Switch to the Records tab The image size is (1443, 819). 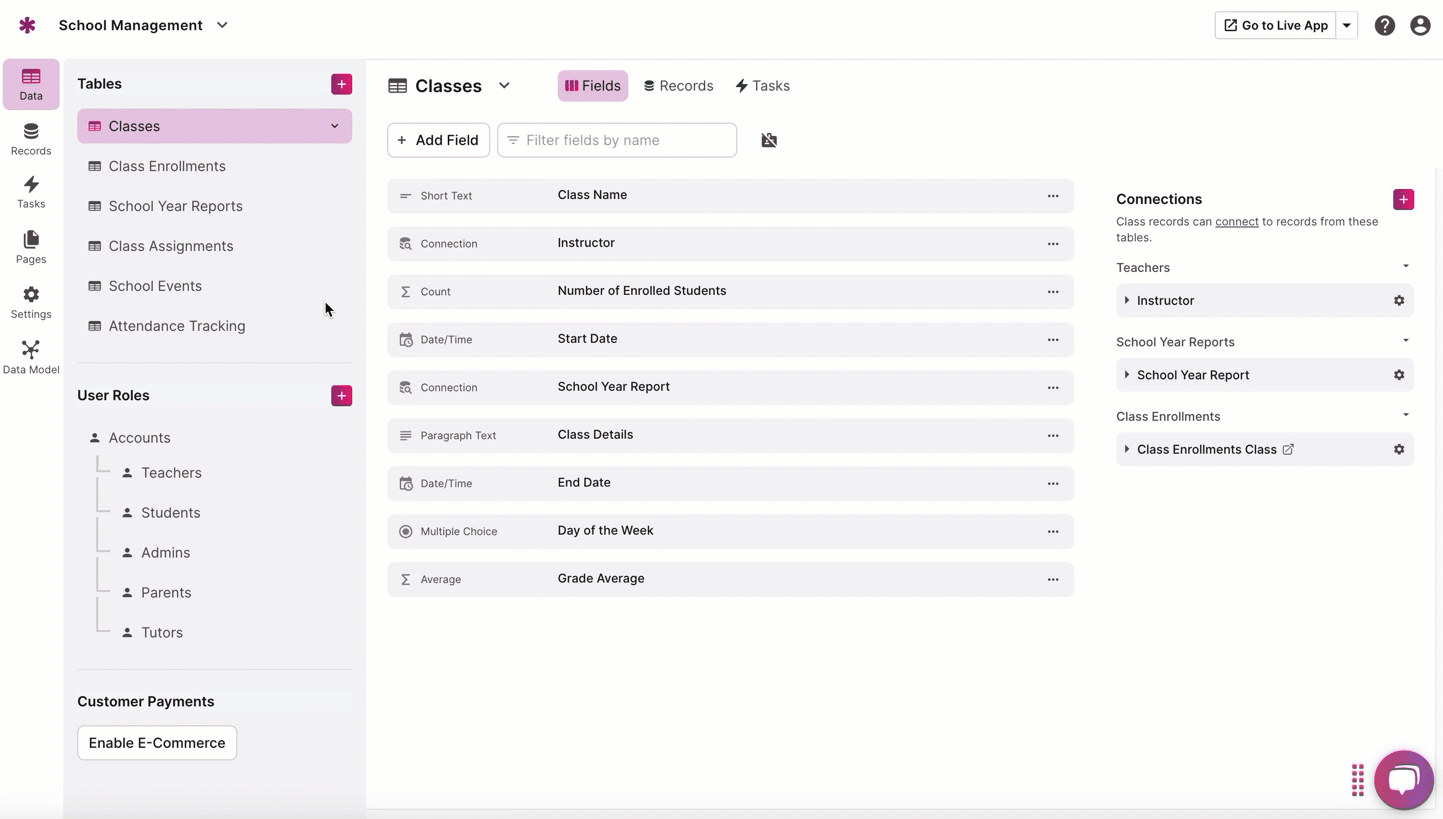(x=678, y=86)
